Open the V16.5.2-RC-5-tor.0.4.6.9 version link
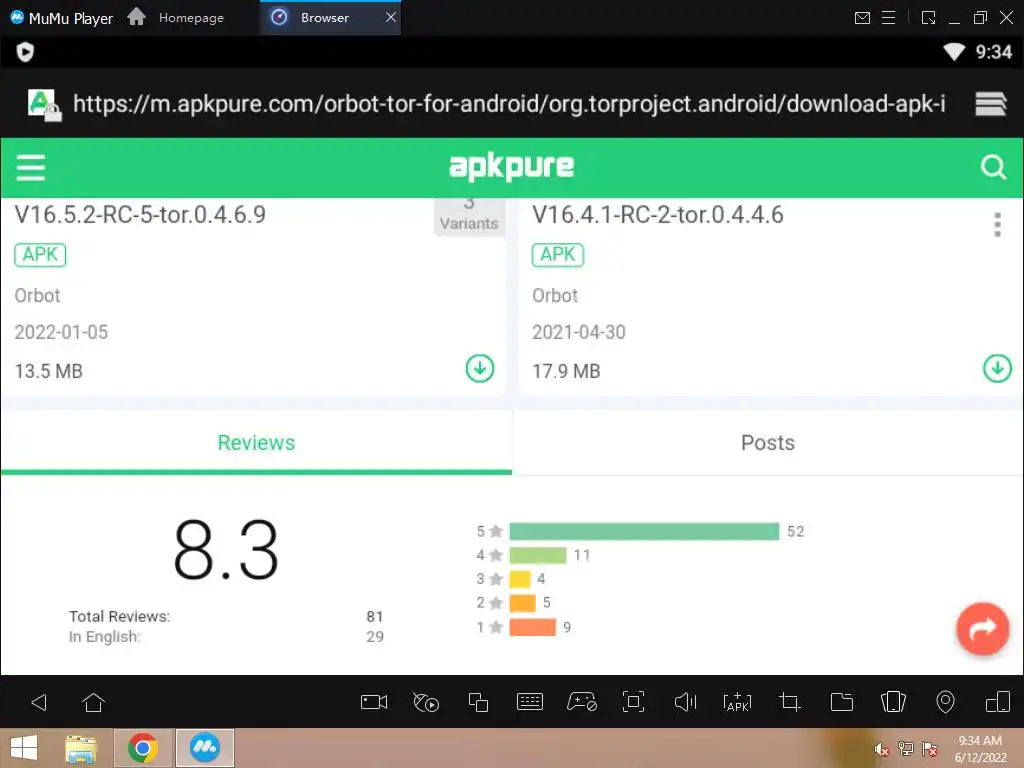Image resolution: width=1024 pixels, height=768 pixels. pos(140,215)
